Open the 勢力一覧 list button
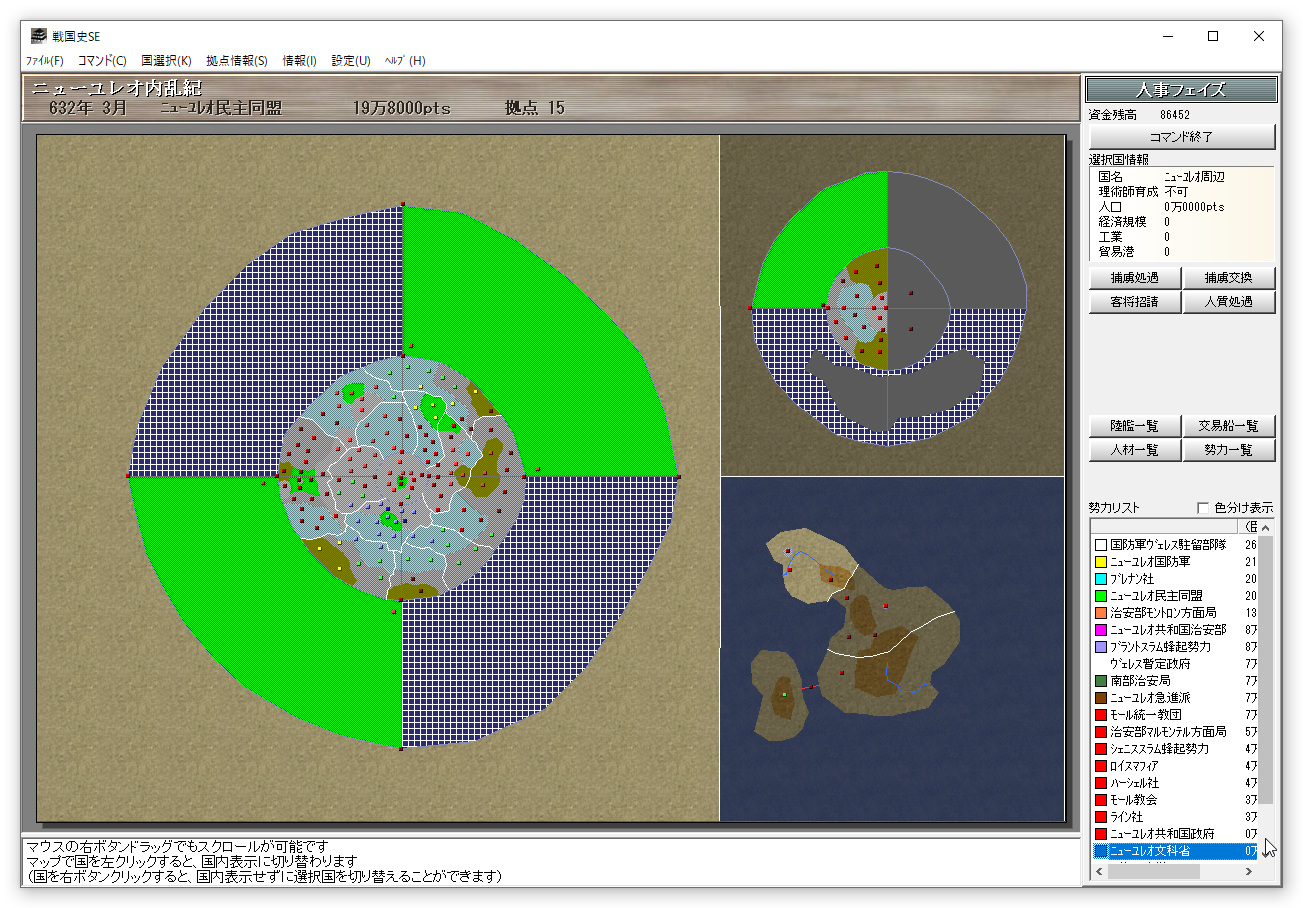The image size is (1303, 908). pos(1229,450)
